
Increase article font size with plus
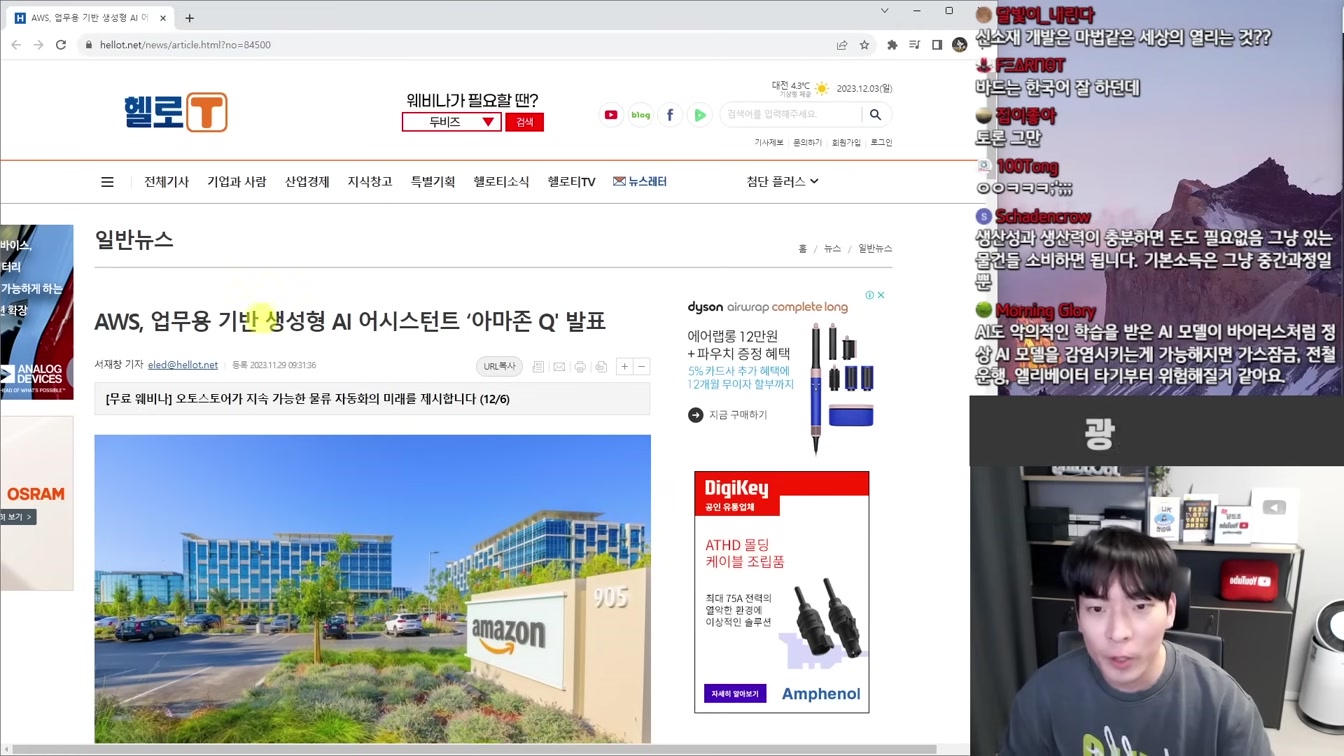(624, 367)
